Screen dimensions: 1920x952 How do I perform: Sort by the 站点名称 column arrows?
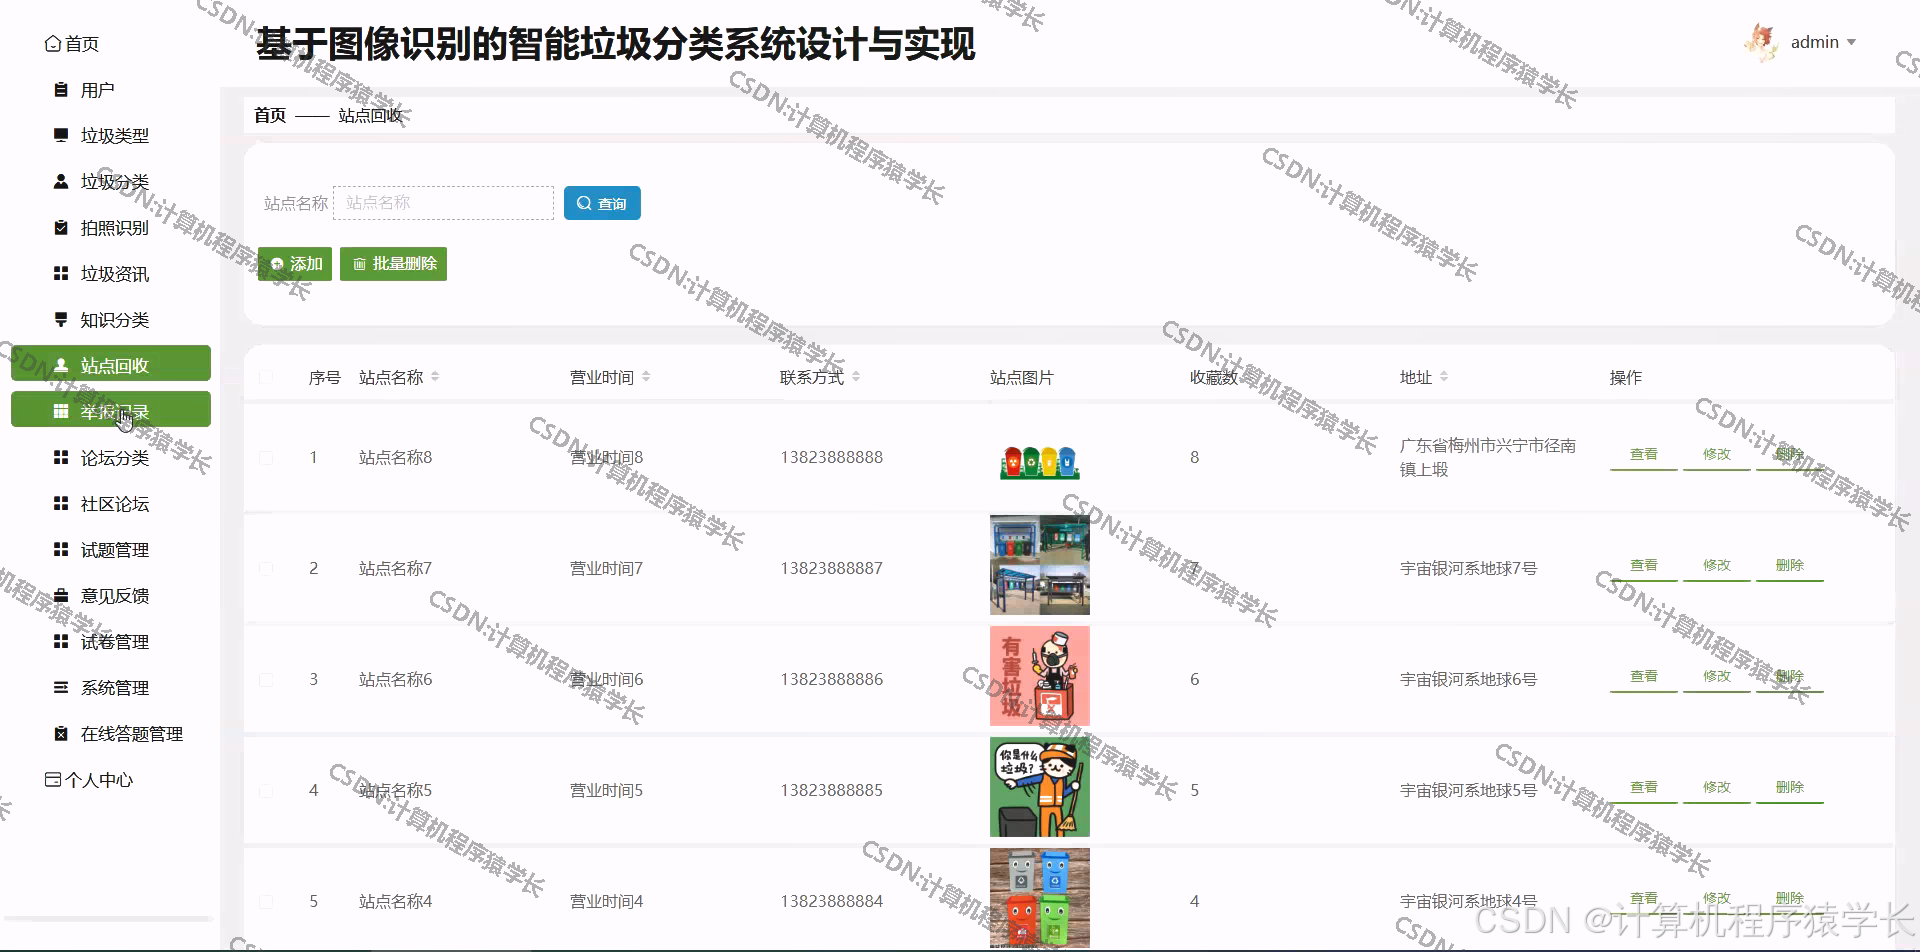435,377
